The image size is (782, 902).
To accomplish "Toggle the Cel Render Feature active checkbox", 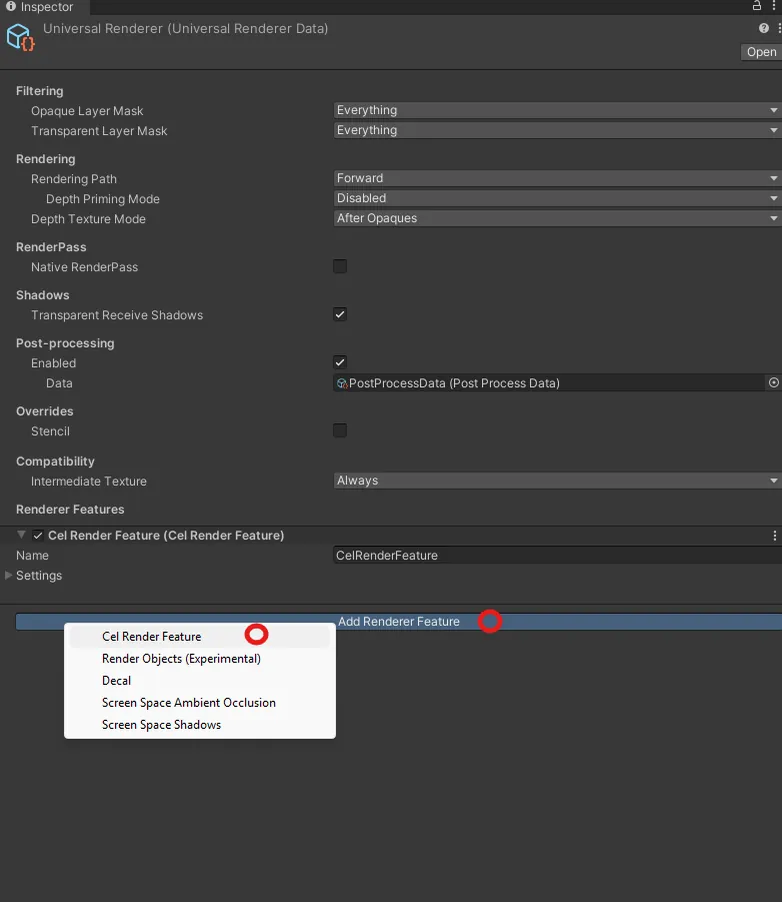I will click(38, 536).
